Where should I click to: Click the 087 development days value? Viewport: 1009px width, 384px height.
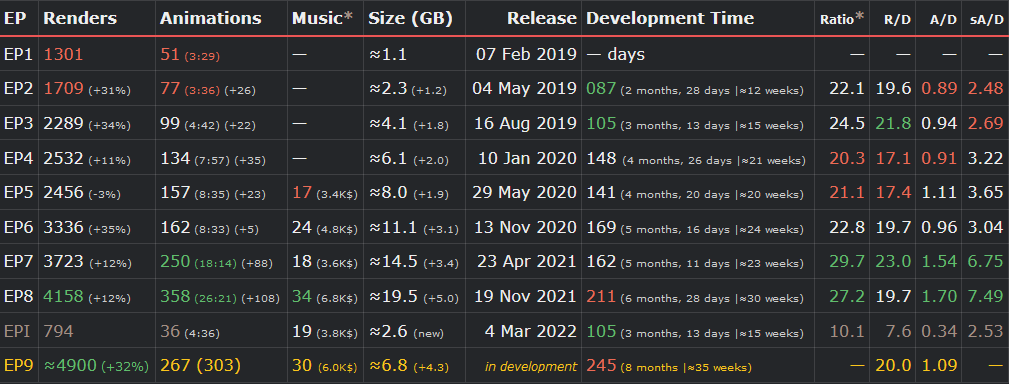[x=601, y=89]
